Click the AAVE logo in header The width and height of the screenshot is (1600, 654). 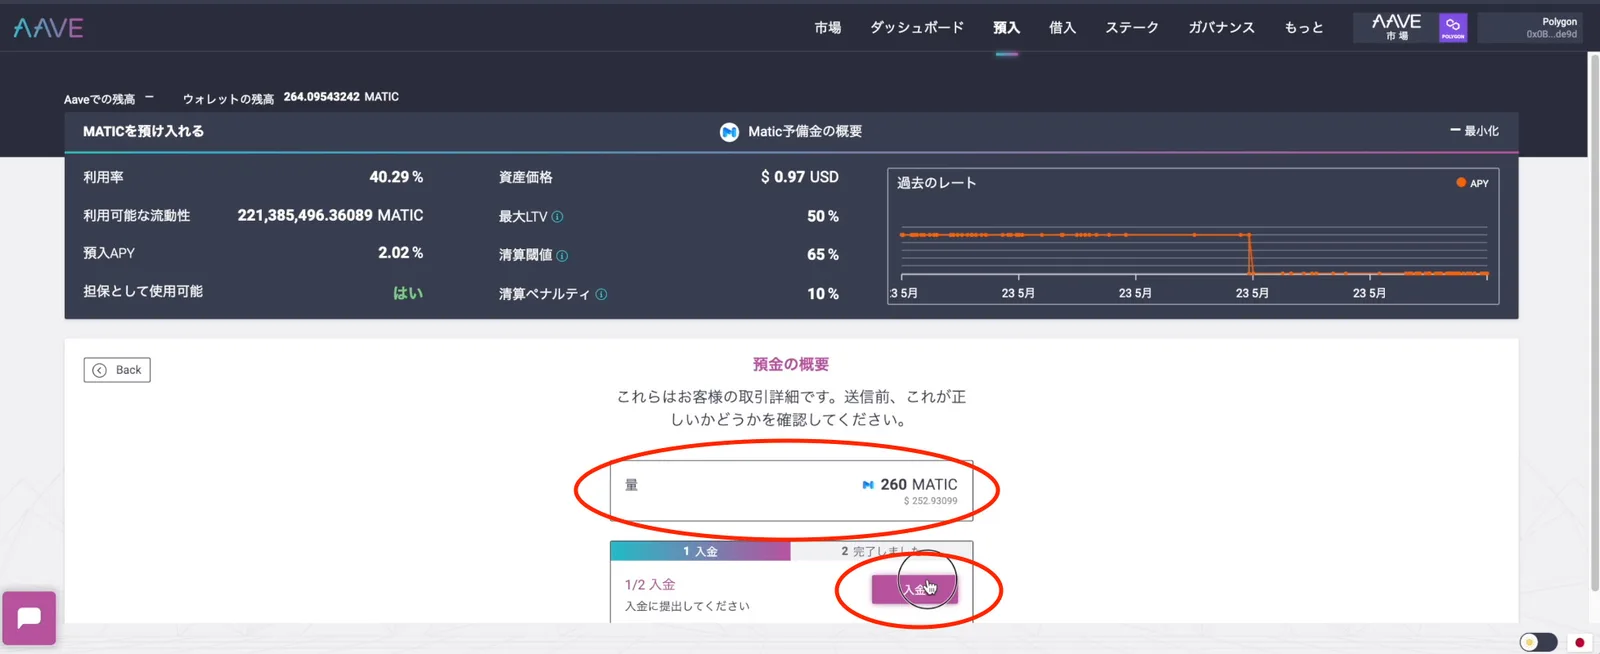point(48,28)
